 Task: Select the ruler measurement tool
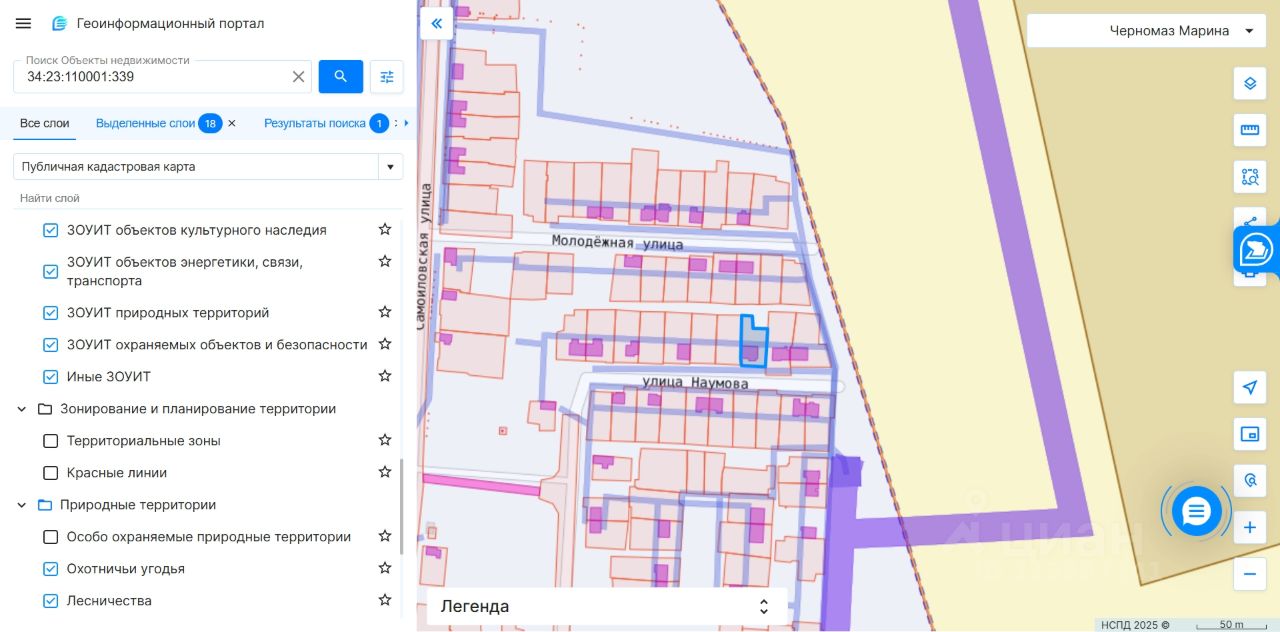[1250, 130]
